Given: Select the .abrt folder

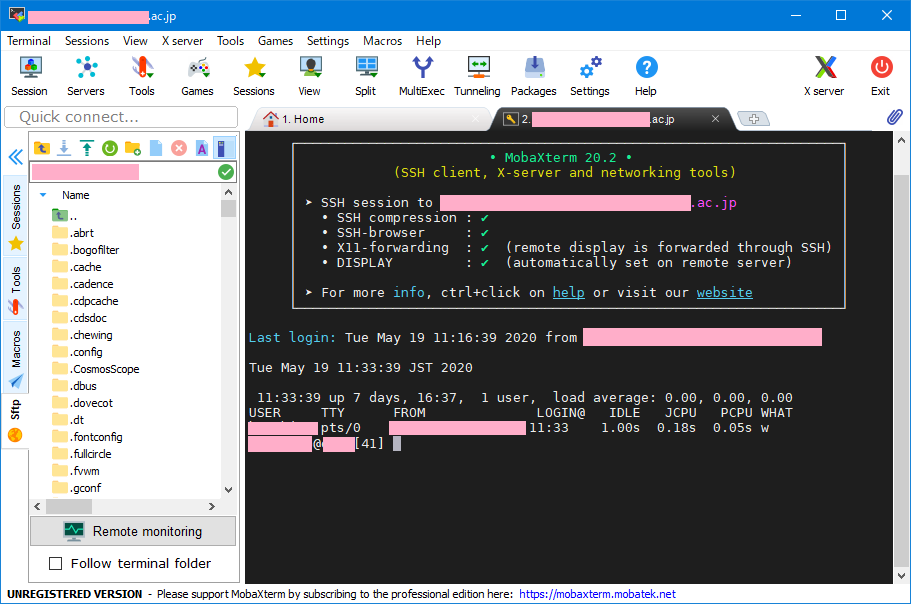Looking at the screenshot, I should coord(73,233).
